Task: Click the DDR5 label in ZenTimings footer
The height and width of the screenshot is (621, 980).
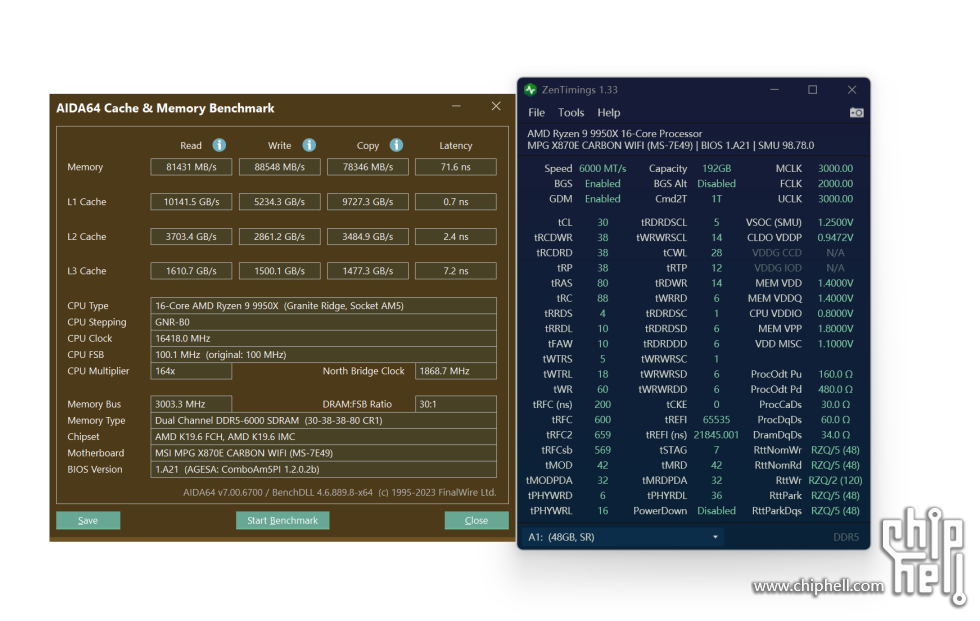Action: click(846, 537)
